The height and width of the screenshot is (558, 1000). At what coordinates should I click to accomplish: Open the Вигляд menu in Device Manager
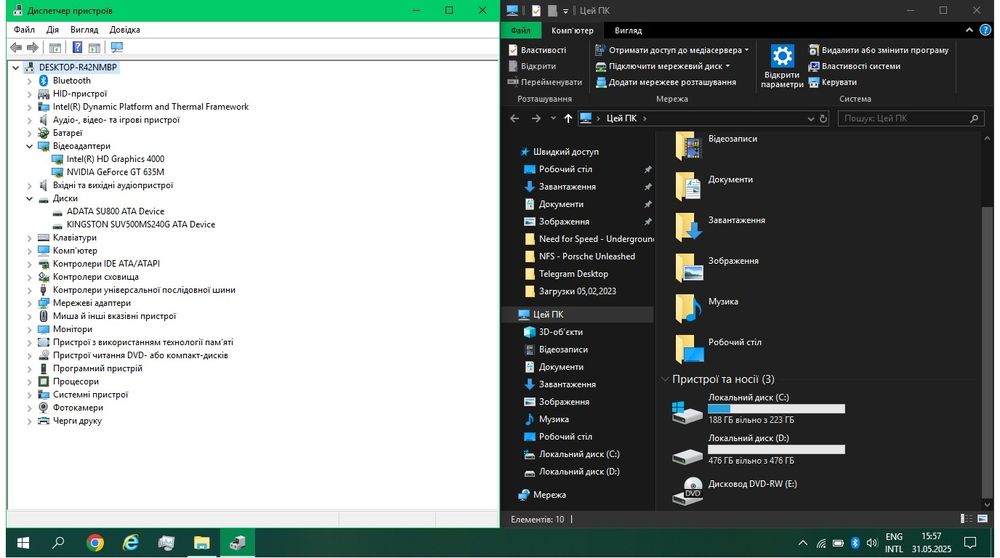(x=84, y=30)
